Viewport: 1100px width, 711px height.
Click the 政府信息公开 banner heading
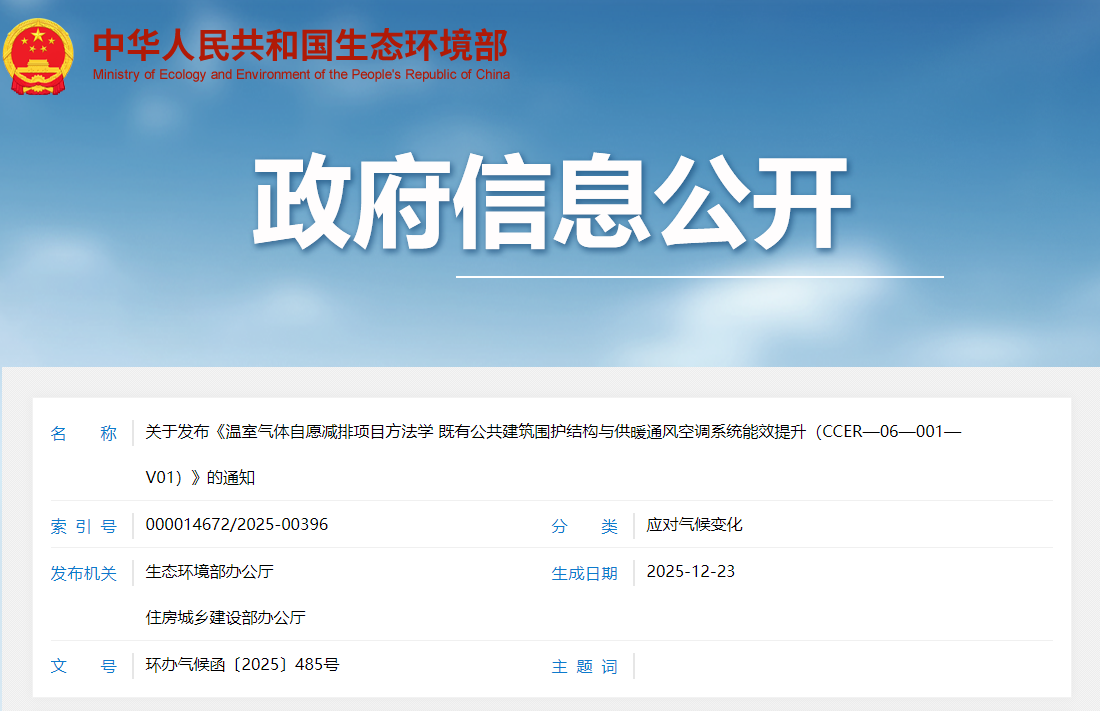click(x=551, y=203)
